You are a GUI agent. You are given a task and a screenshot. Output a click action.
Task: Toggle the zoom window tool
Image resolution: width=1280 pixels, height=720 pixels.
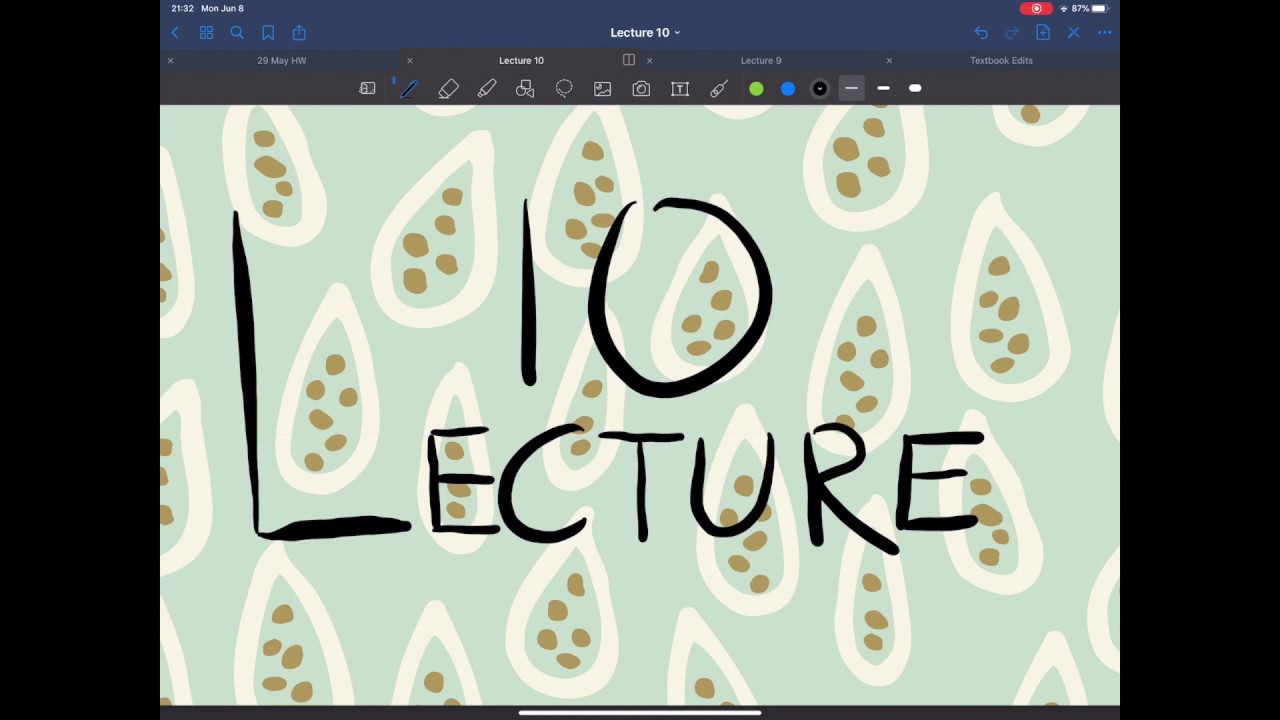click(x=367, y=89)
